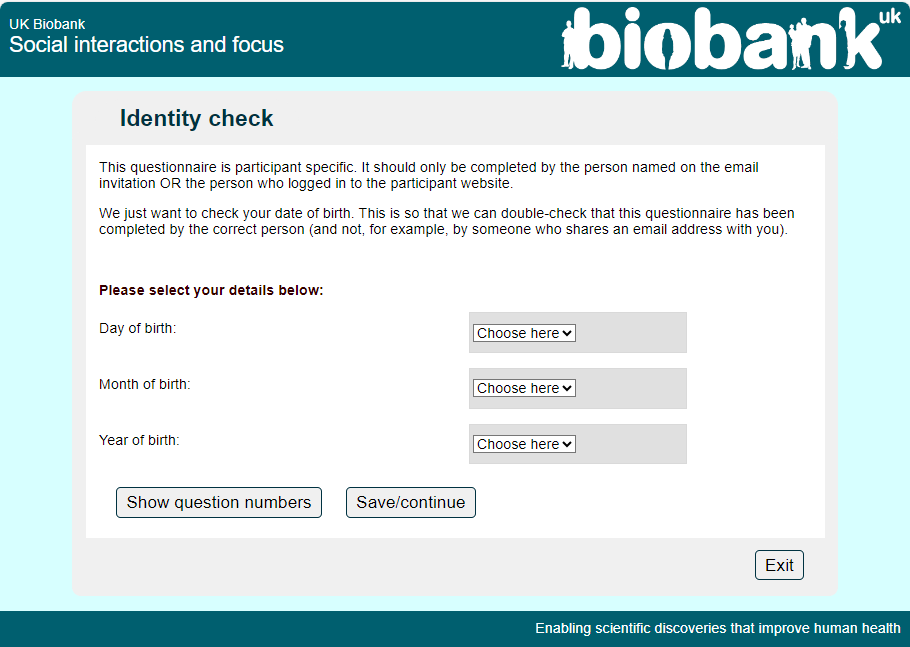This screenshot has width=910, height=647.
Task: Click the 'UK Biobank' header text
Action: point(47,24)
